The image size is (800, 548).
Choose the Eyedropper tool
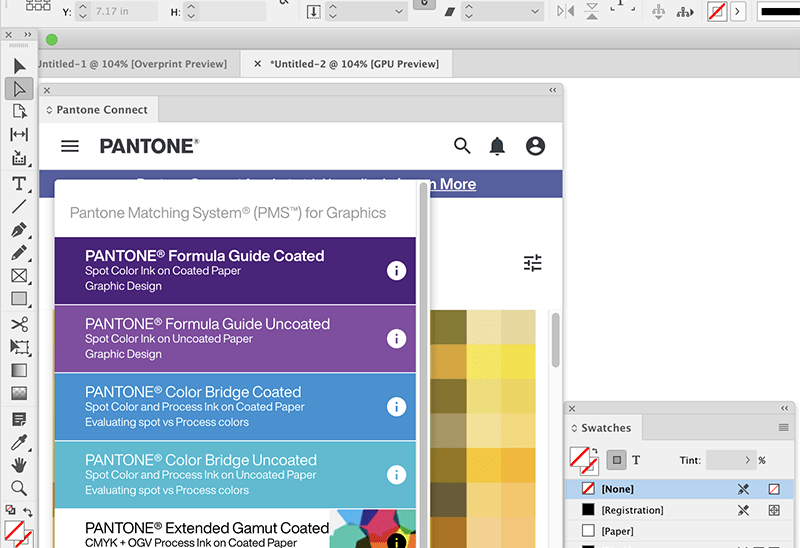click(x=19, y=442)
